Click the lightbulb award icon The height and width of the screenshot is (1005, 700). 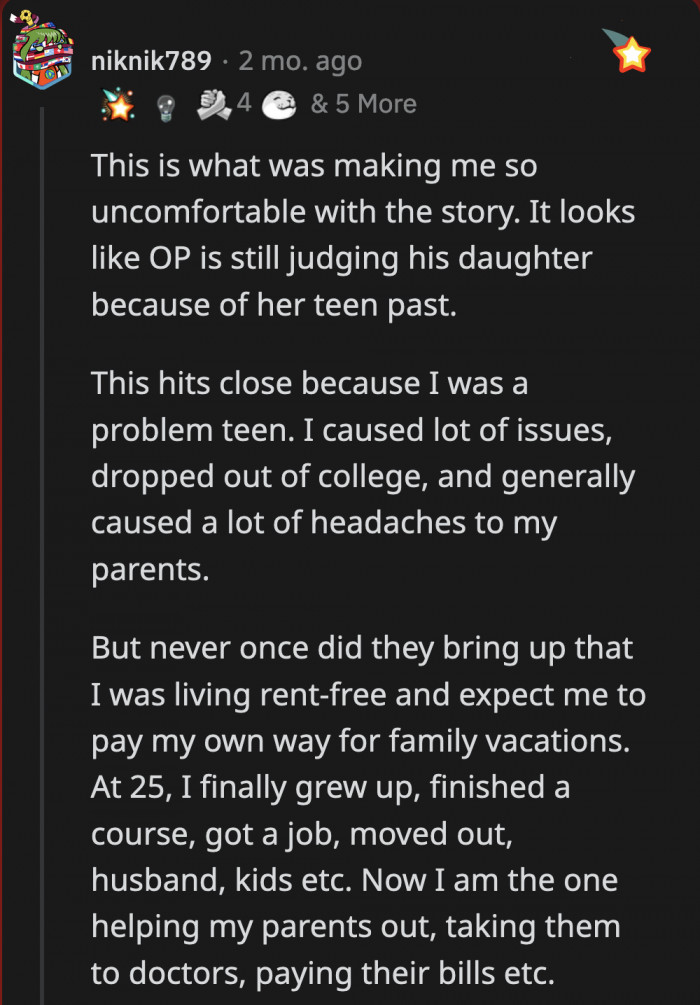coord(166,103)
